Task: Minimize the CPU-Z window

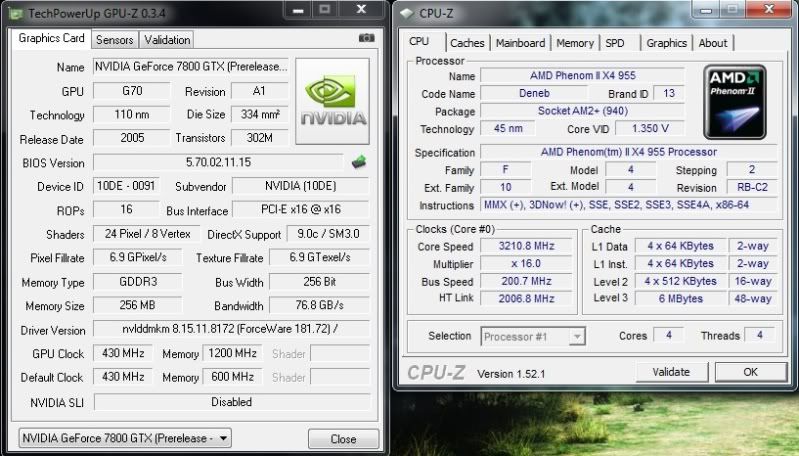Action: pyautogui.click(x=706, y=9)
